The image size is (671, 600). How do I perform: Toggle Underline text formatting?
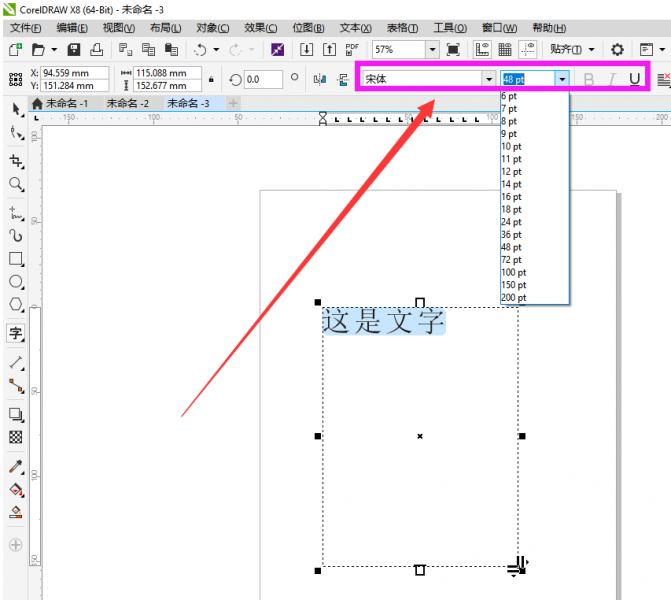635,79
